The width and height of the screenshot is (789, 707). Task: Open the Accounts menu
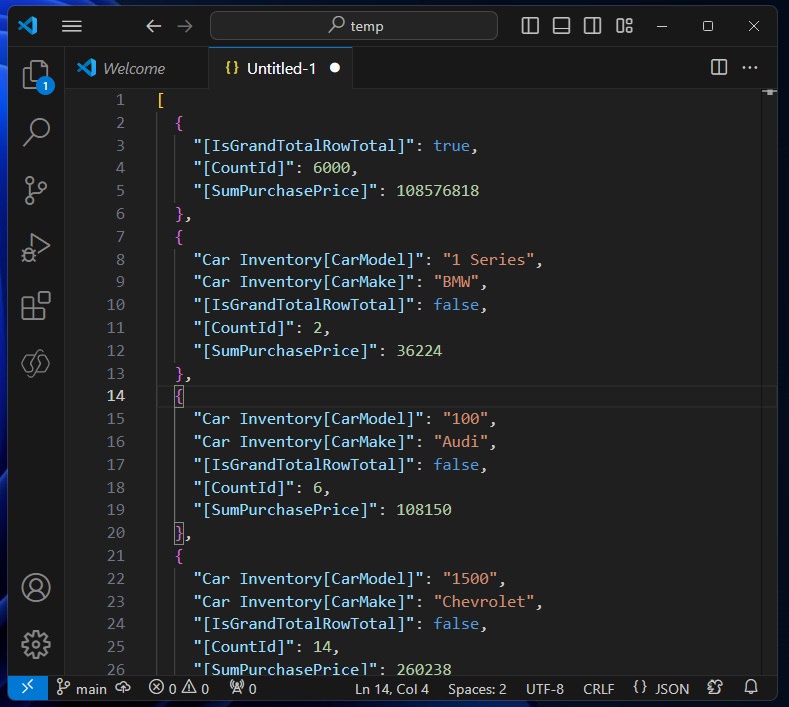[36, 588]
